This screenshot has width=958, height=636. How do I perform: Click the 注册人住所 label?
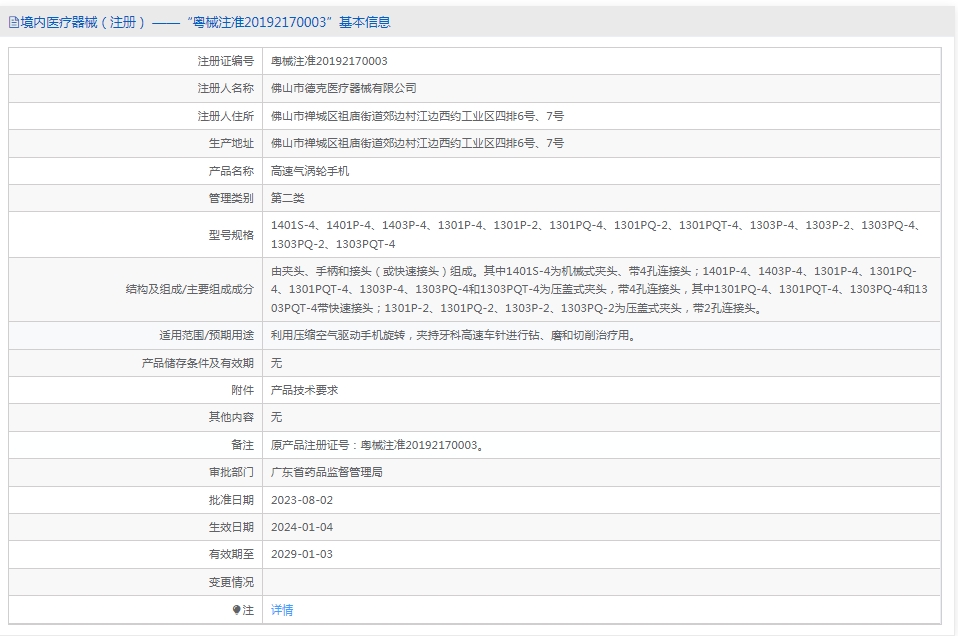pos(225,116)
